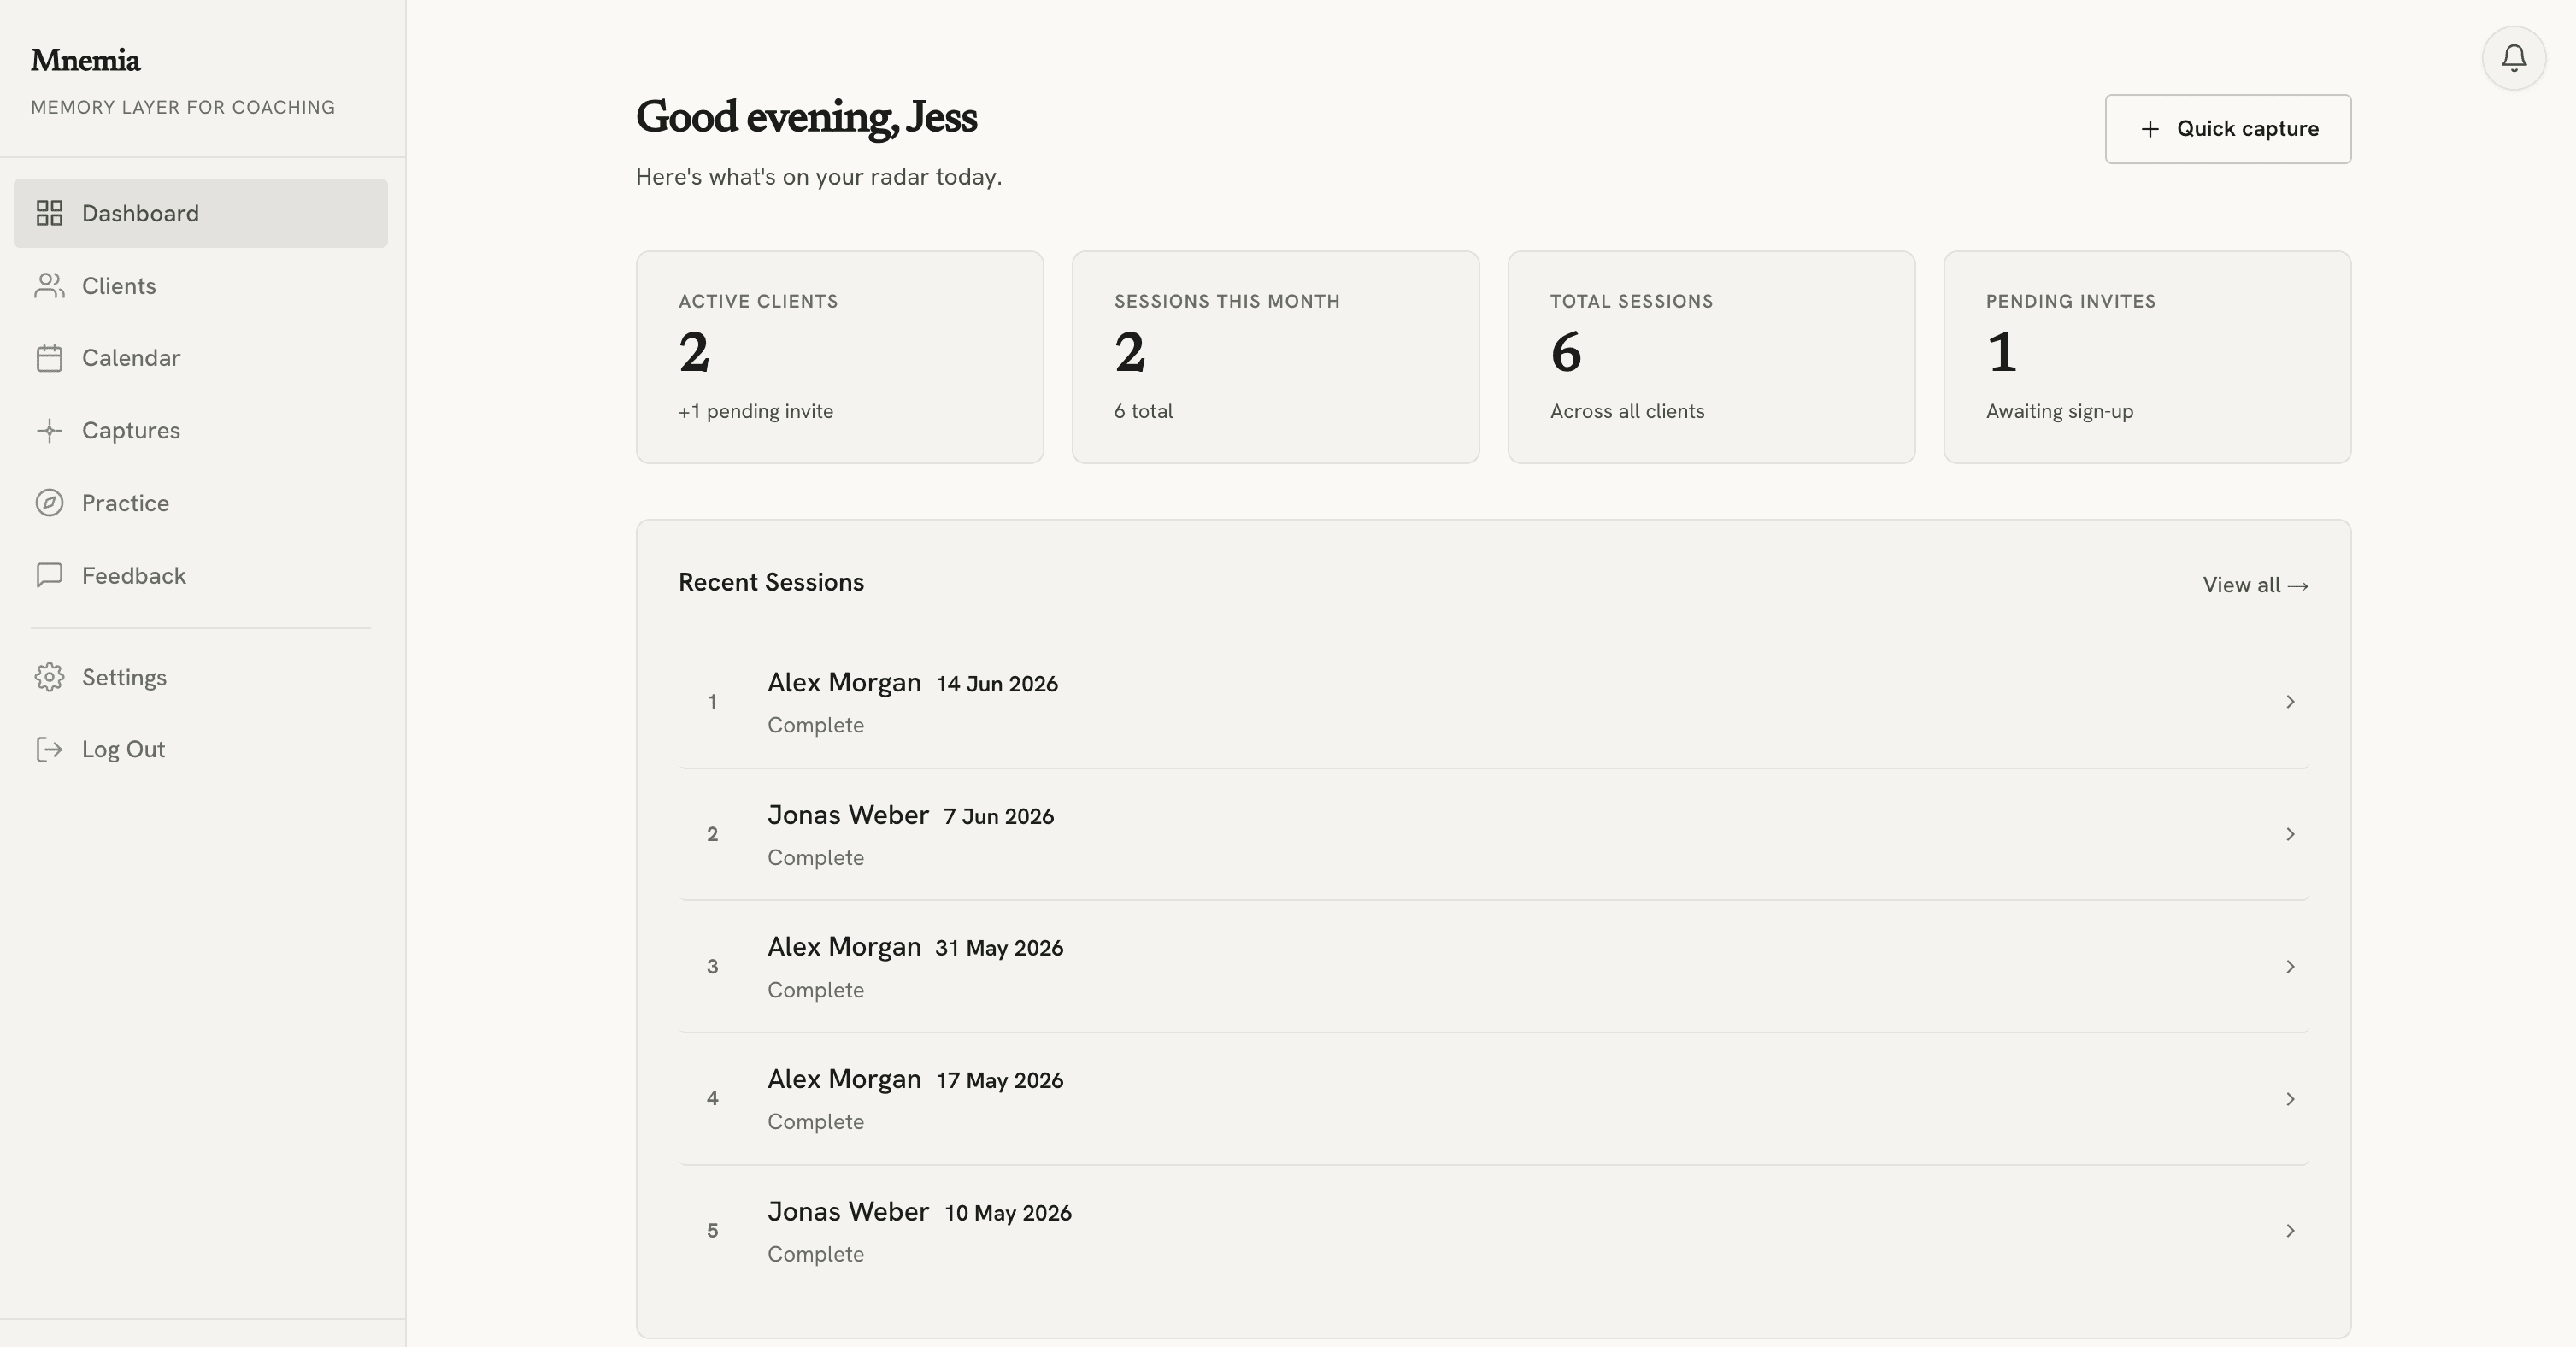The width and height of the screenshot is (2576, 1347).
Task: Navigate to Calendar
Action: click(200, 358)
